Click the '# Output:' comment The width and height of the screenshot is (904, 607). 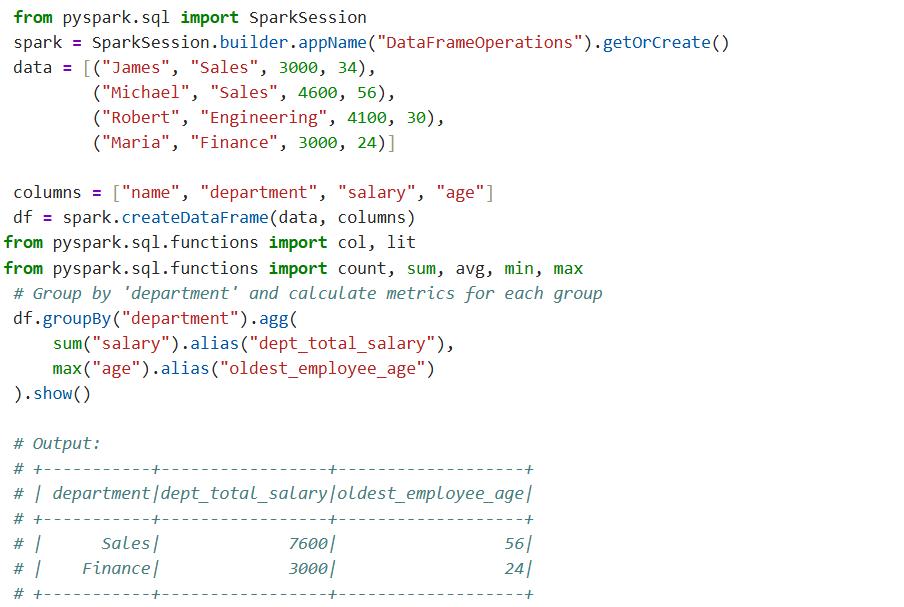tap(56, 444)
